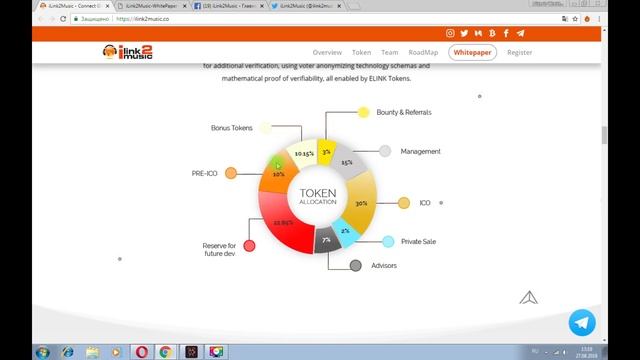Switch to Chrome on the taskbar
Image resolution: width=640 pixels, height=360 pixels.
point(165,352)
